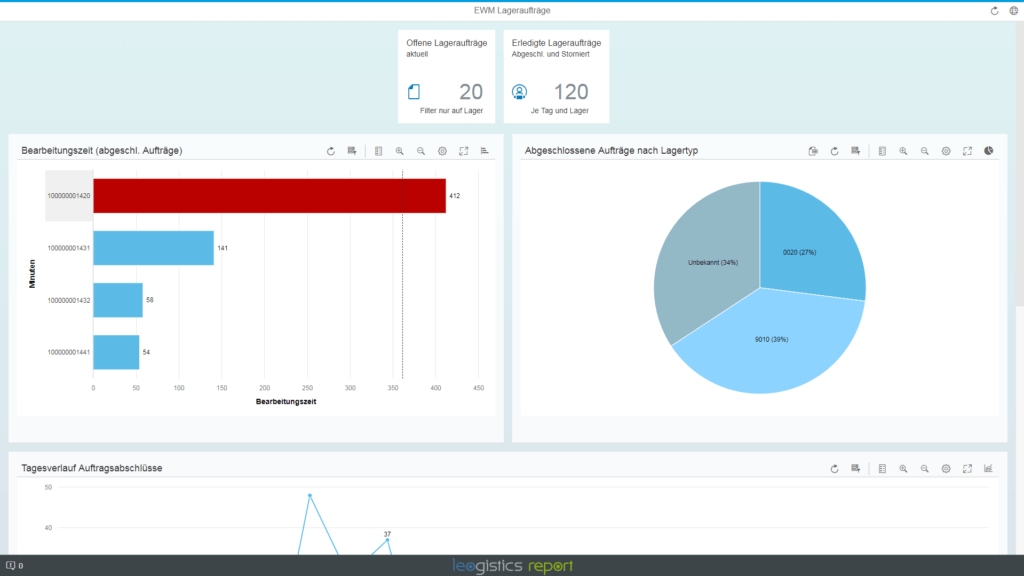
Task: Refresh the Tagesverlauf Auftragsabschlüsse chart
Action: pos(835,468)
